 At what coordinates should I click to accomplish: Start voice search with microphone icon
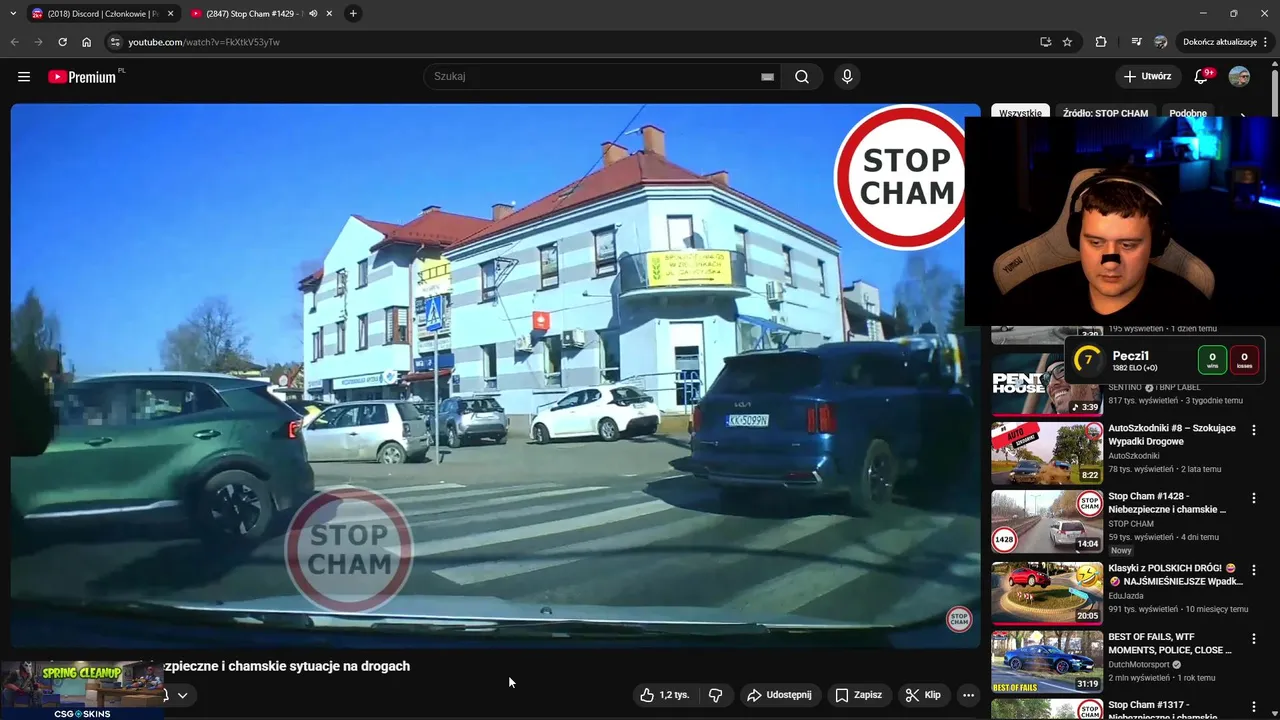point(848,76)
